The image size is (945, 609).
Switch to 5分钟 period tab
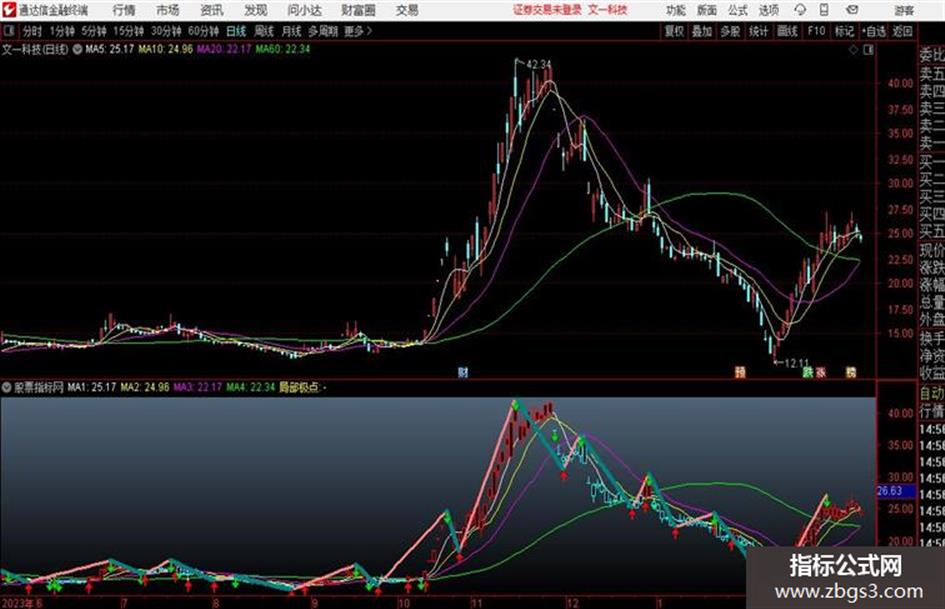94,31
